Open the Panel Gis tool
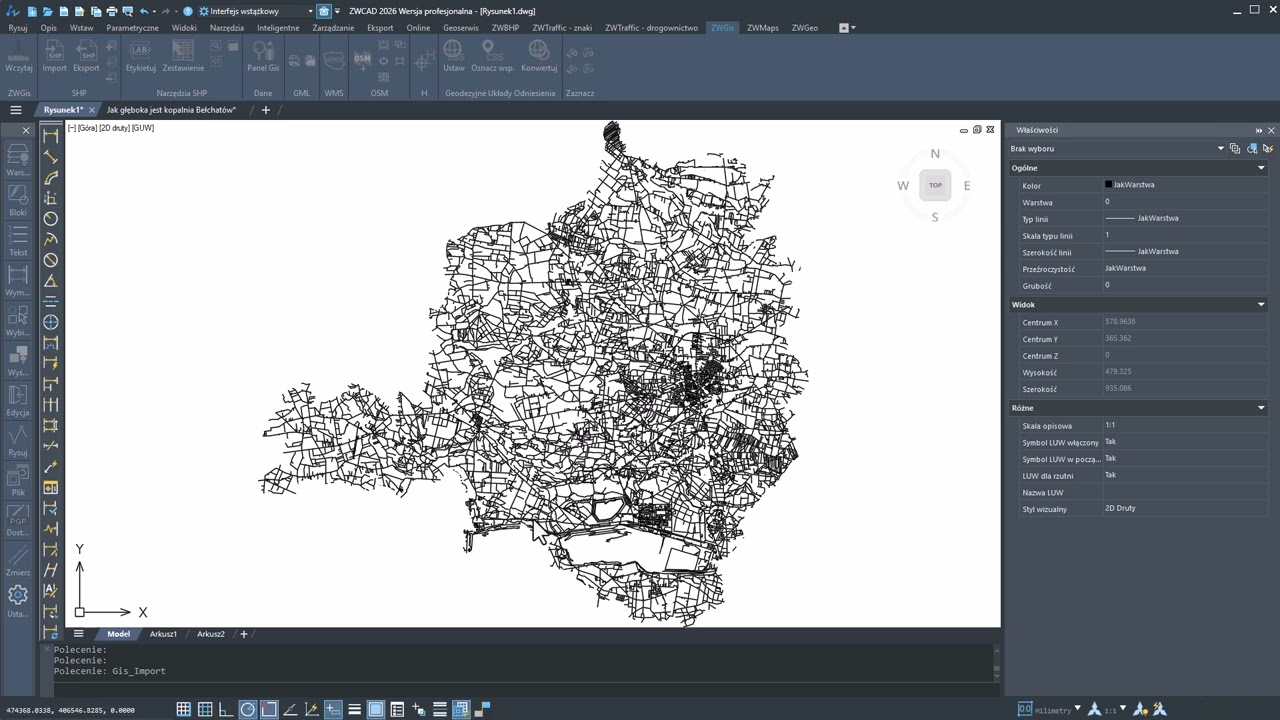The height and width of the screenshot is (720, 1280). pos(263,55)
